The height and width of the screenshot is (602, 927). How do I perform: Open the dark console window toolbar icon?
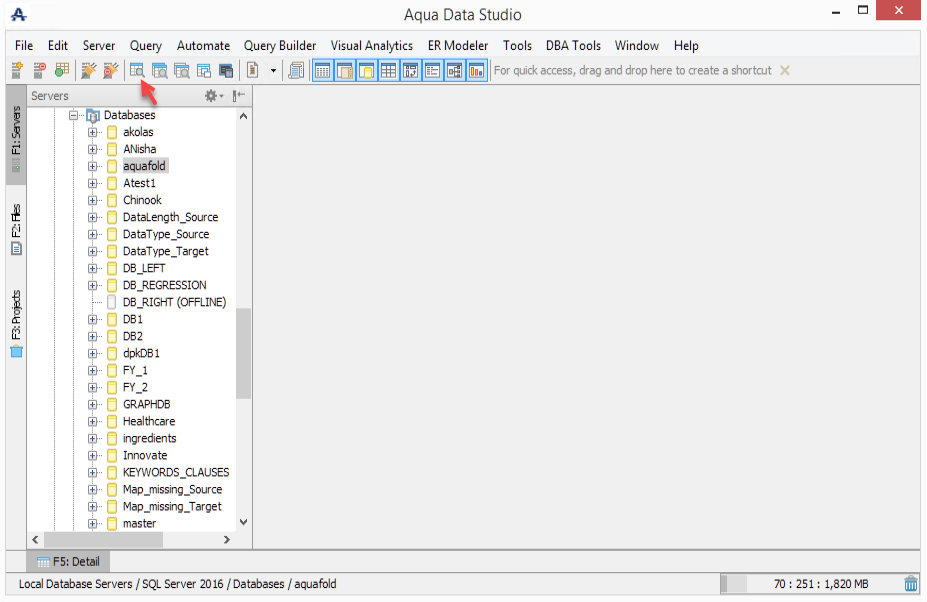point(226,70)
